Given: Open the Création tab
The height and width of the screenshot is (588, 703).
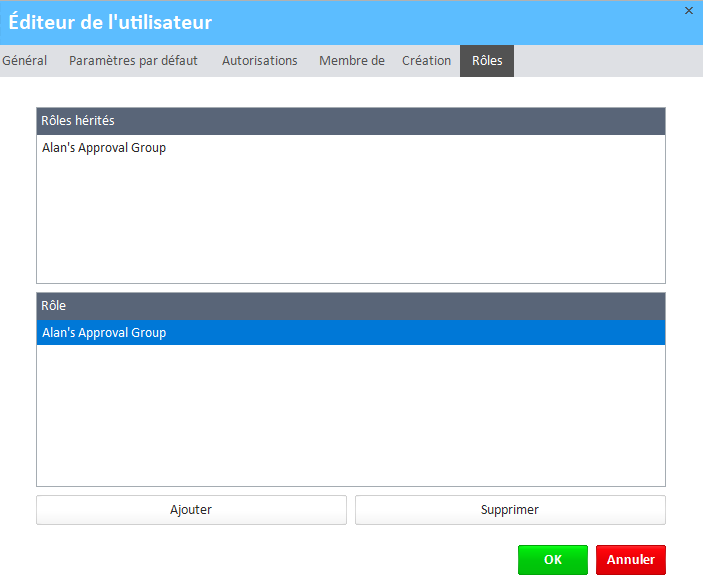Looking at the screenshot, I should tap(426, 61).
